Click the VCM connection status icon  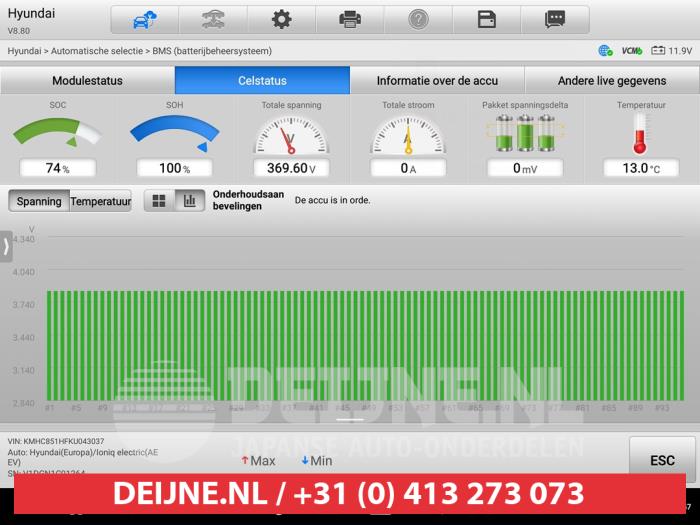[x=631, y=50]
